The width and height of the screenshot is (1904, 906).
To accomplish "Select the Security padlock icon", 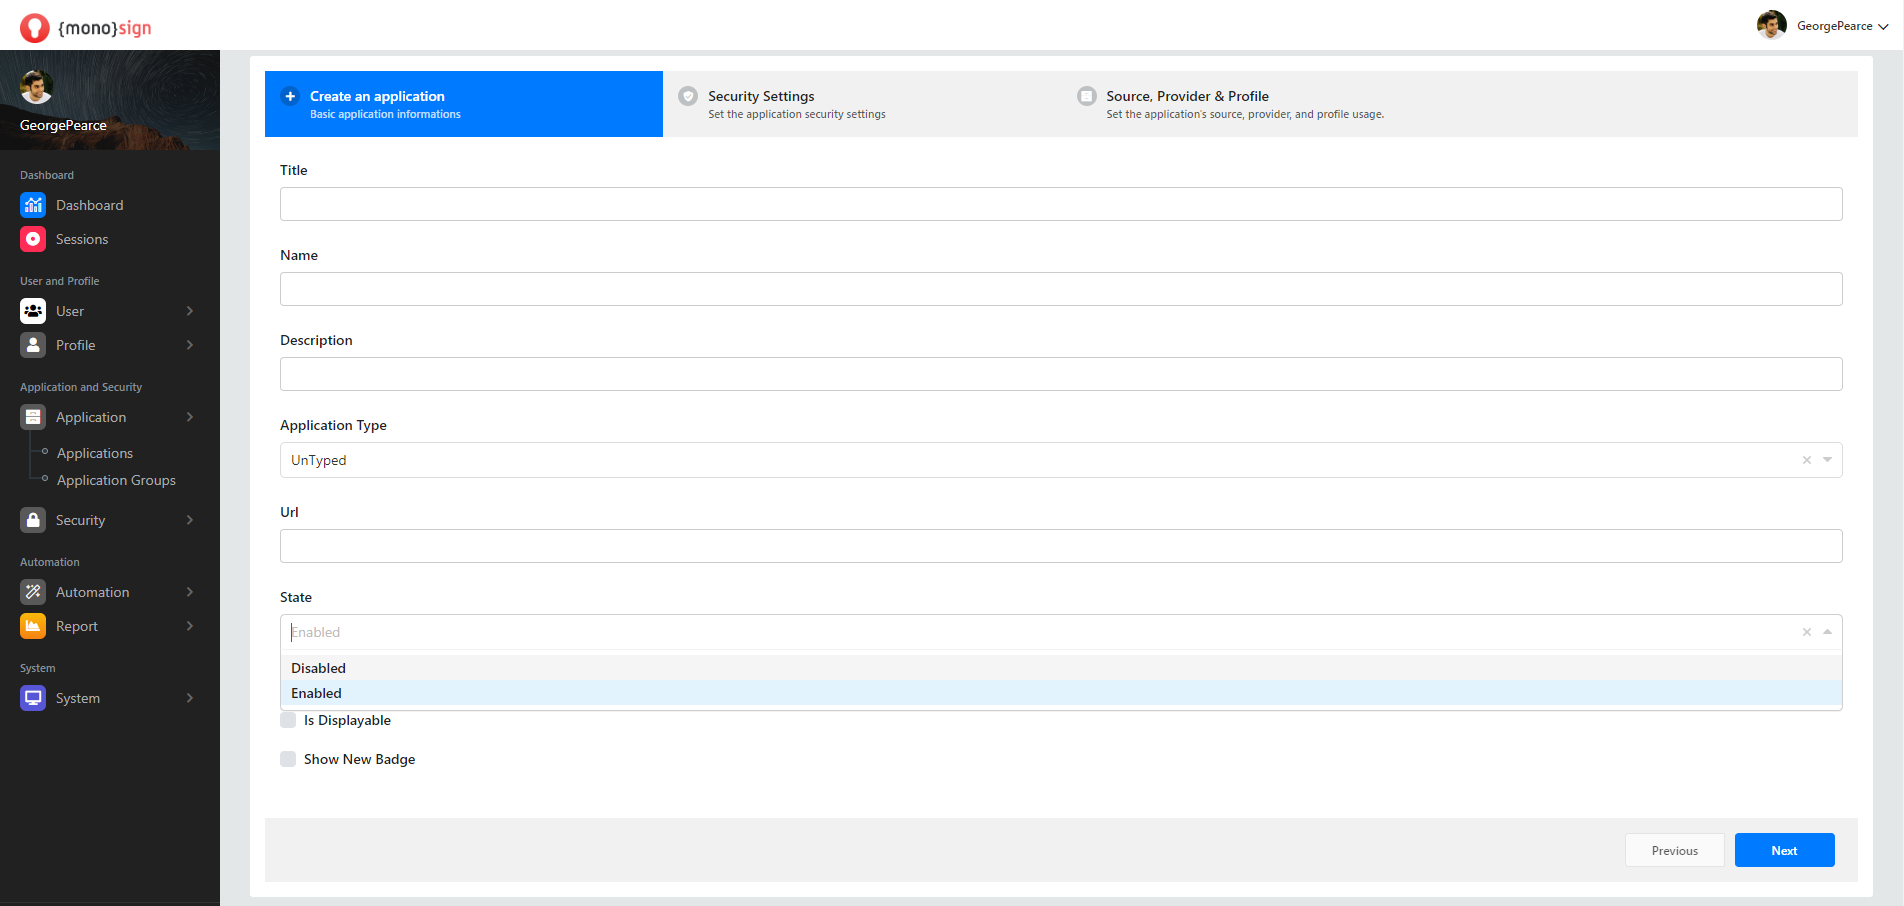I will point(33,520).
